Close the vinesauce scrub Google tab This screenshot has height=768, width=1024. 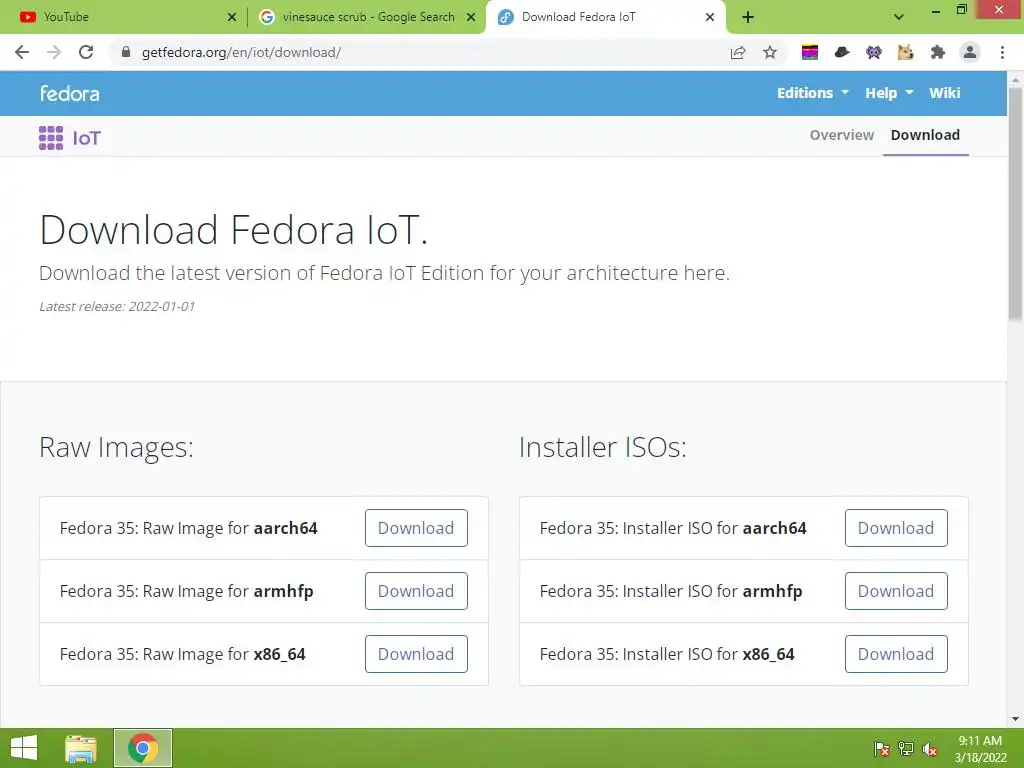click(x=471, y=17)
